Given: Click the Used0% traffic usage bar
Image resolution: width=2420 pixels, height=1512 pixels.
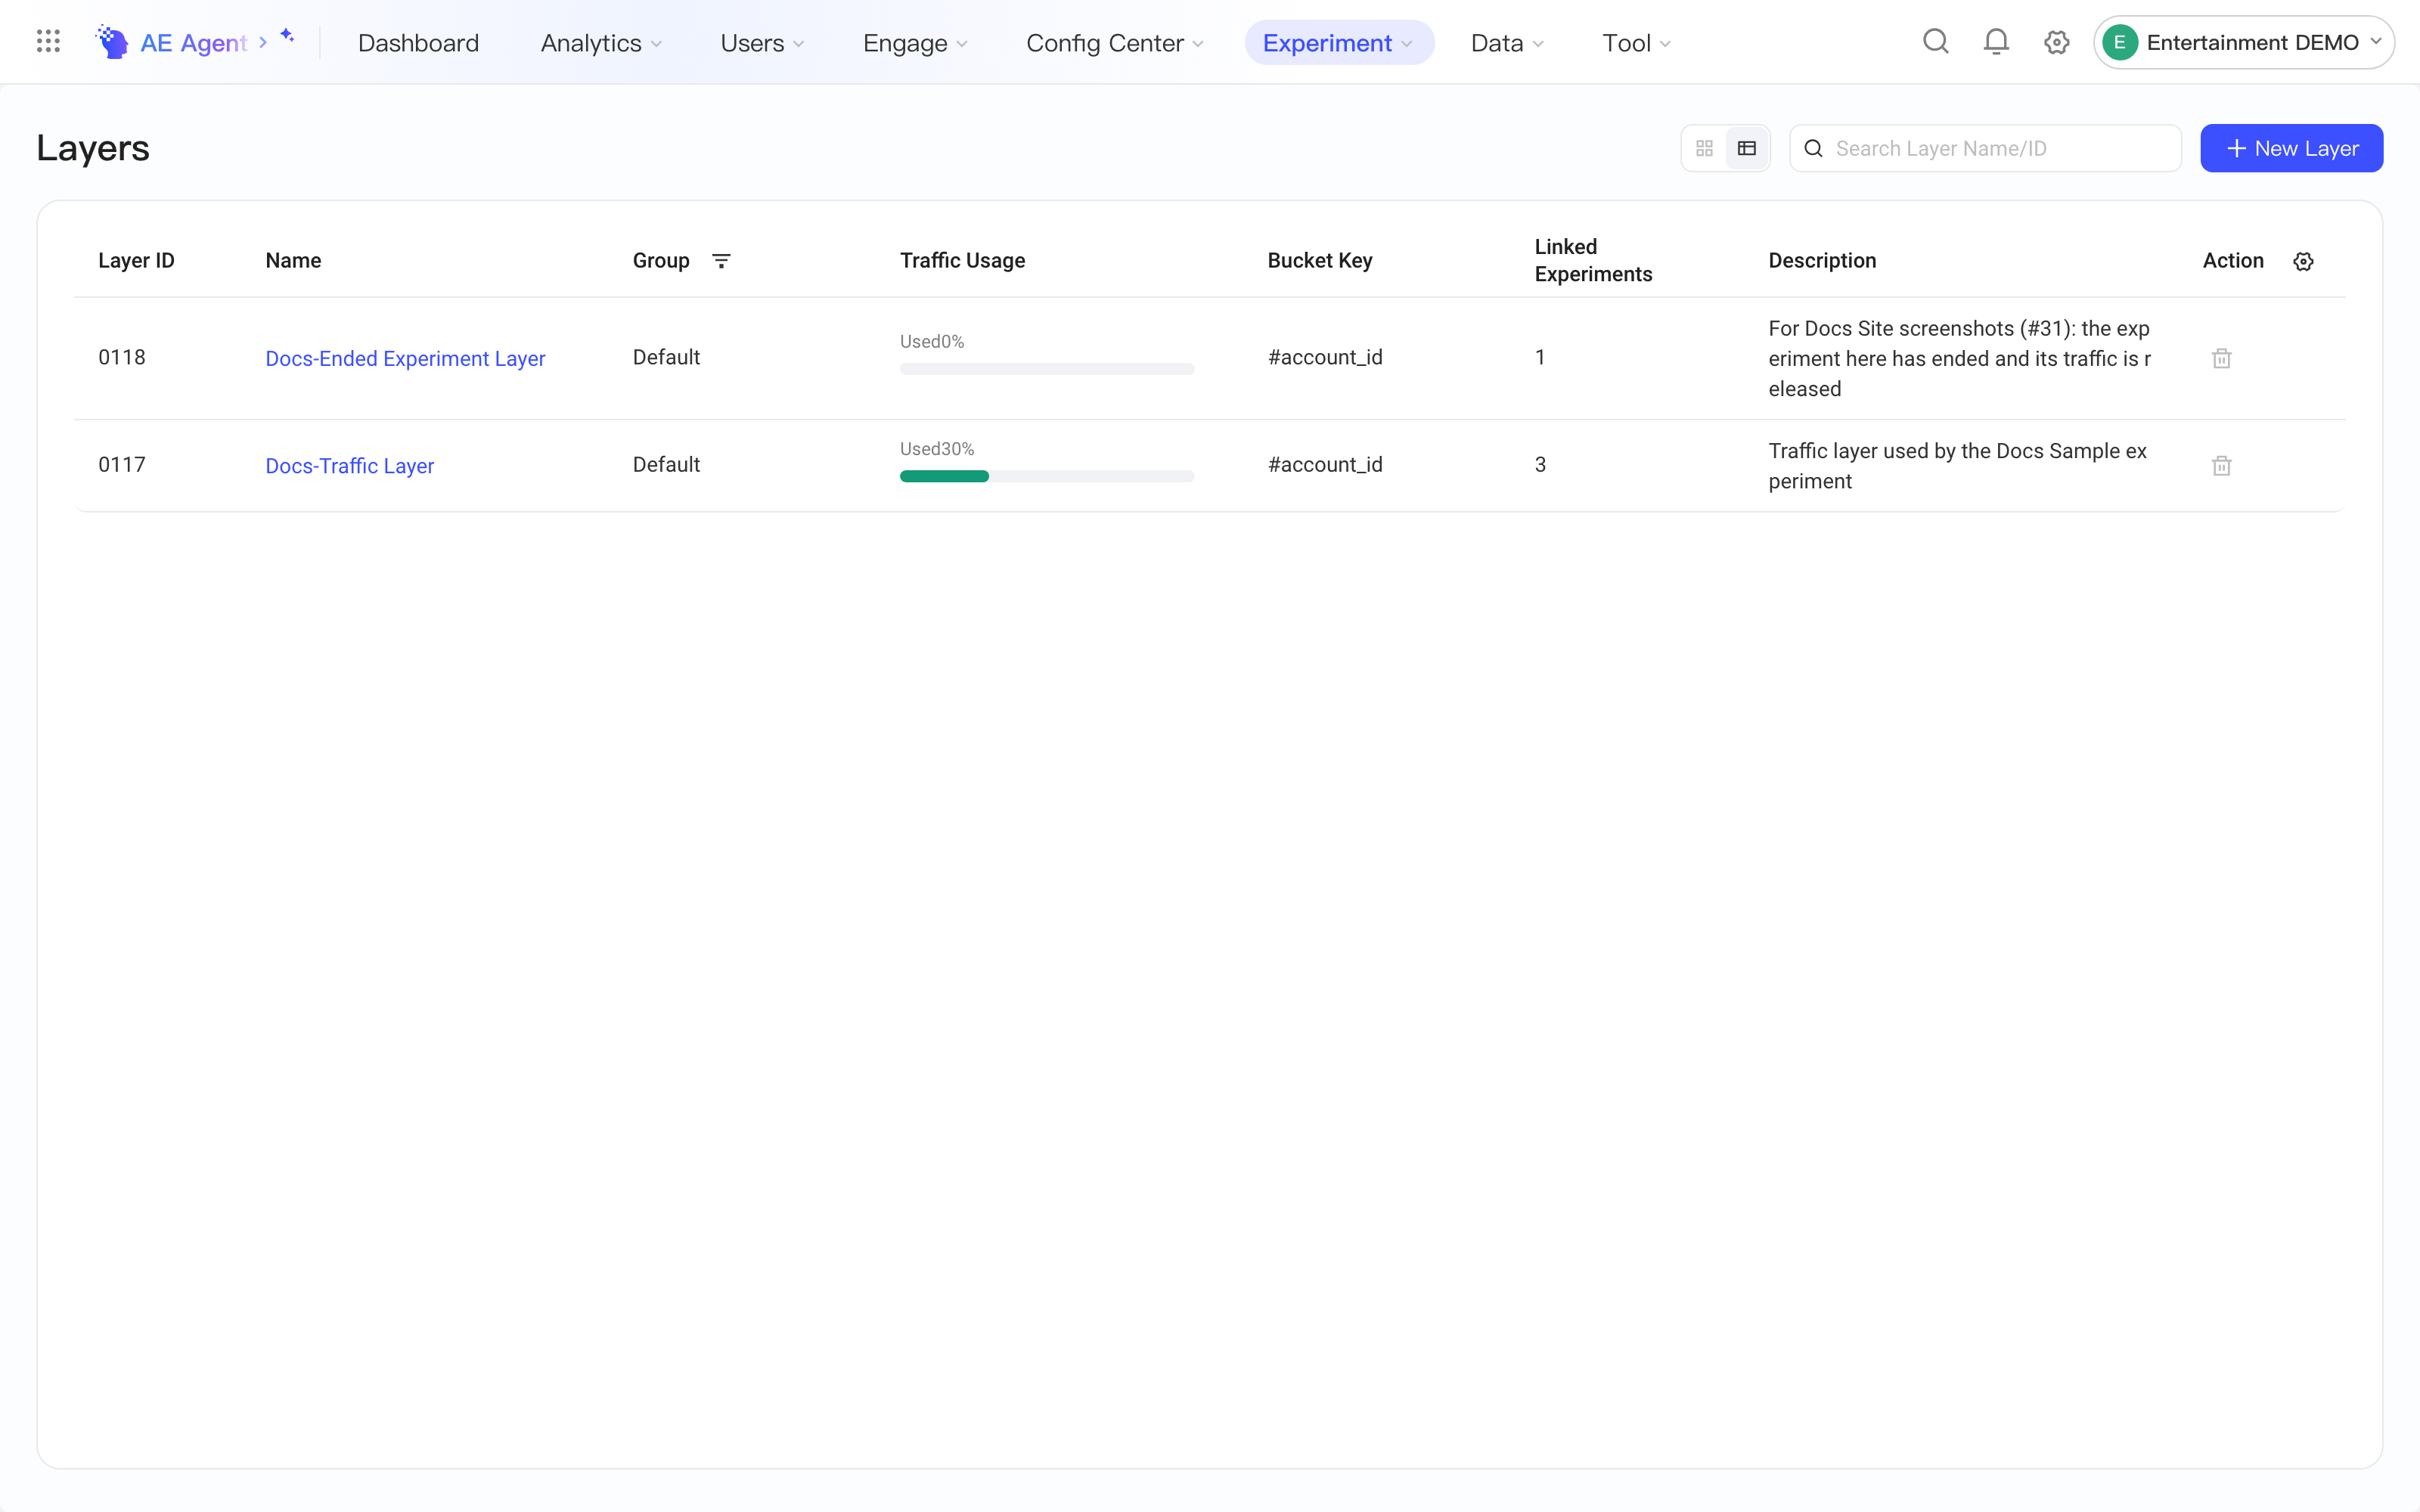Looking at the screenshot, I should click(1047, 369).
